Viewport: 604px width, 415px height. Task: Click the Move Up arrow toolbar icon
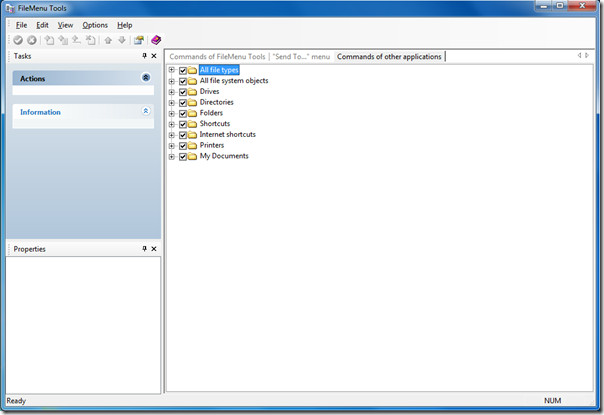point(108,40)
